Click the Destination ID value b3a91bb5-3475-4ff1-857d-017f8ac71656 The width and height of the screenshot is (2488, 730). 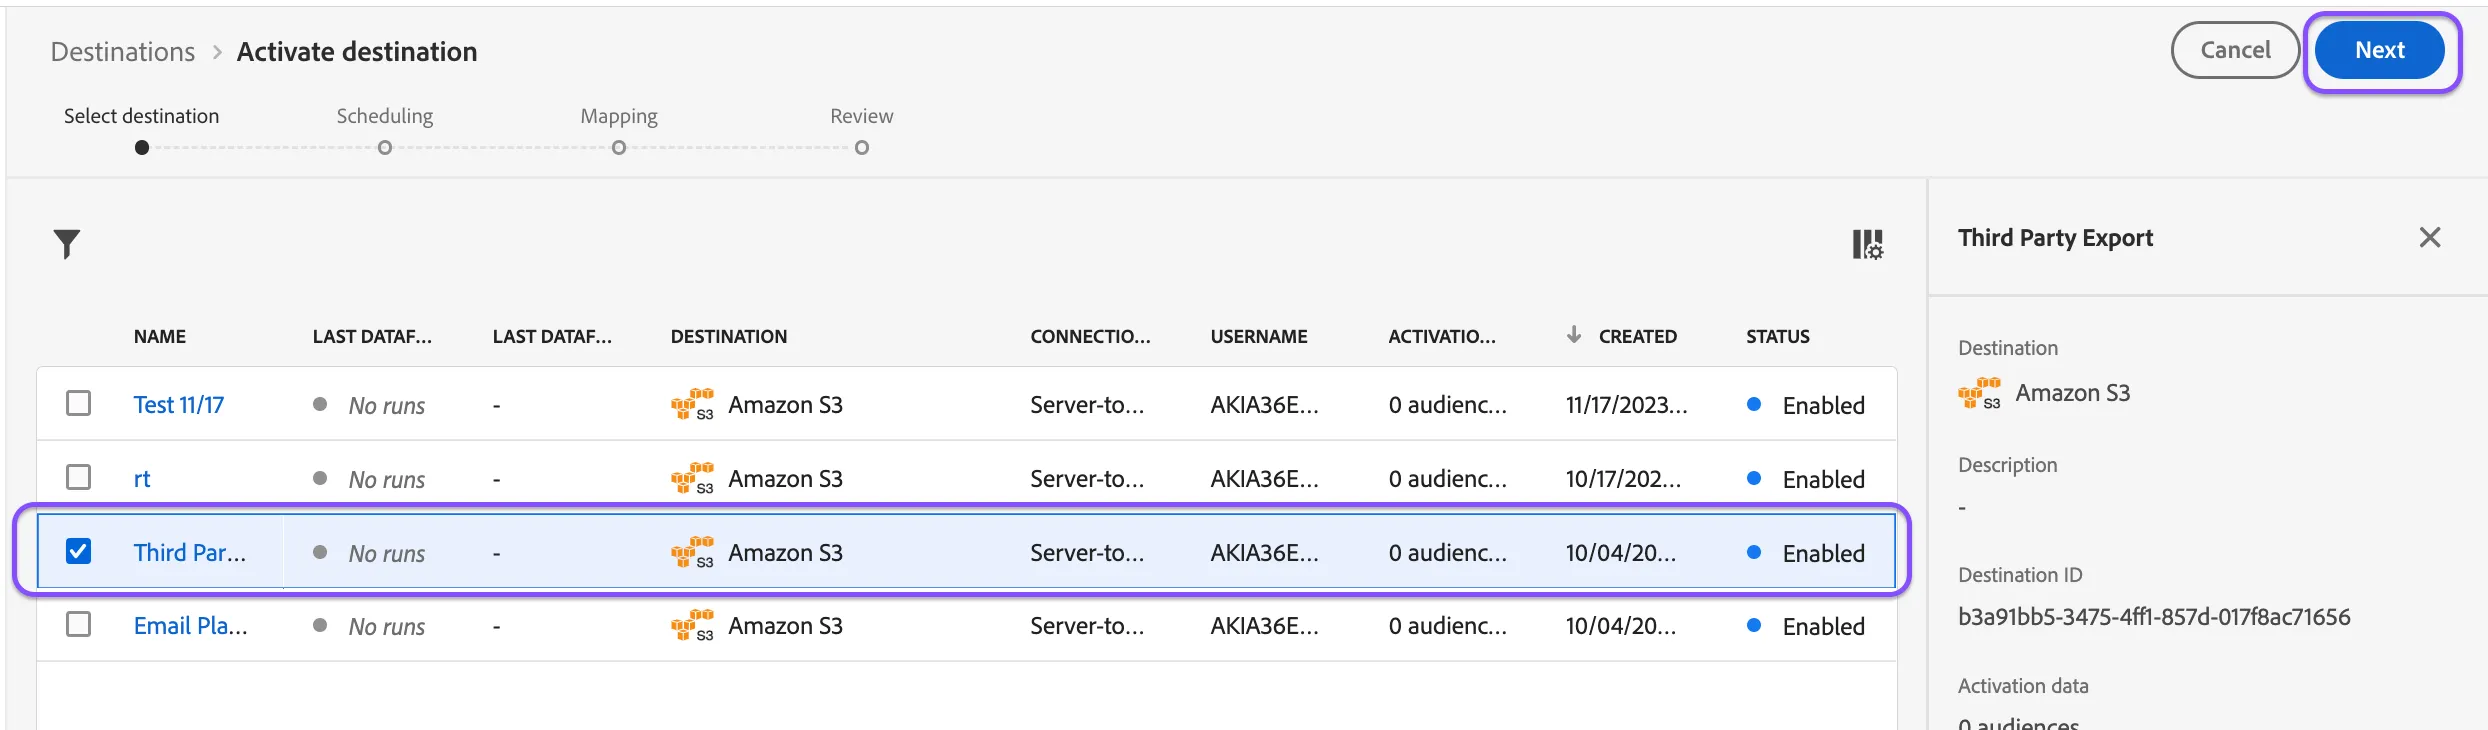[x=2154, y=617]
